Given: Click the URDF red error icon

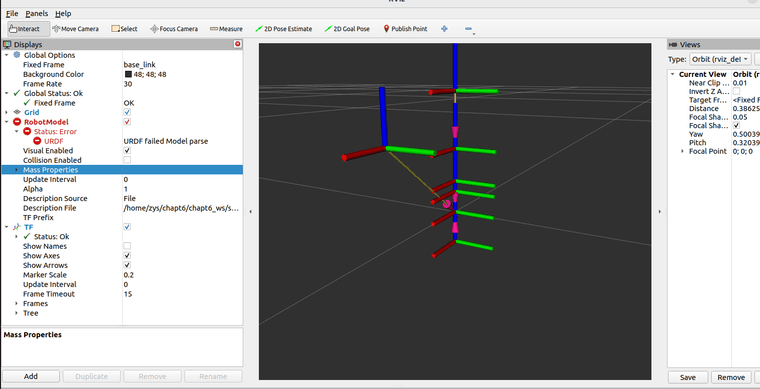Looking at the screenshot, I should click(37, 141).
